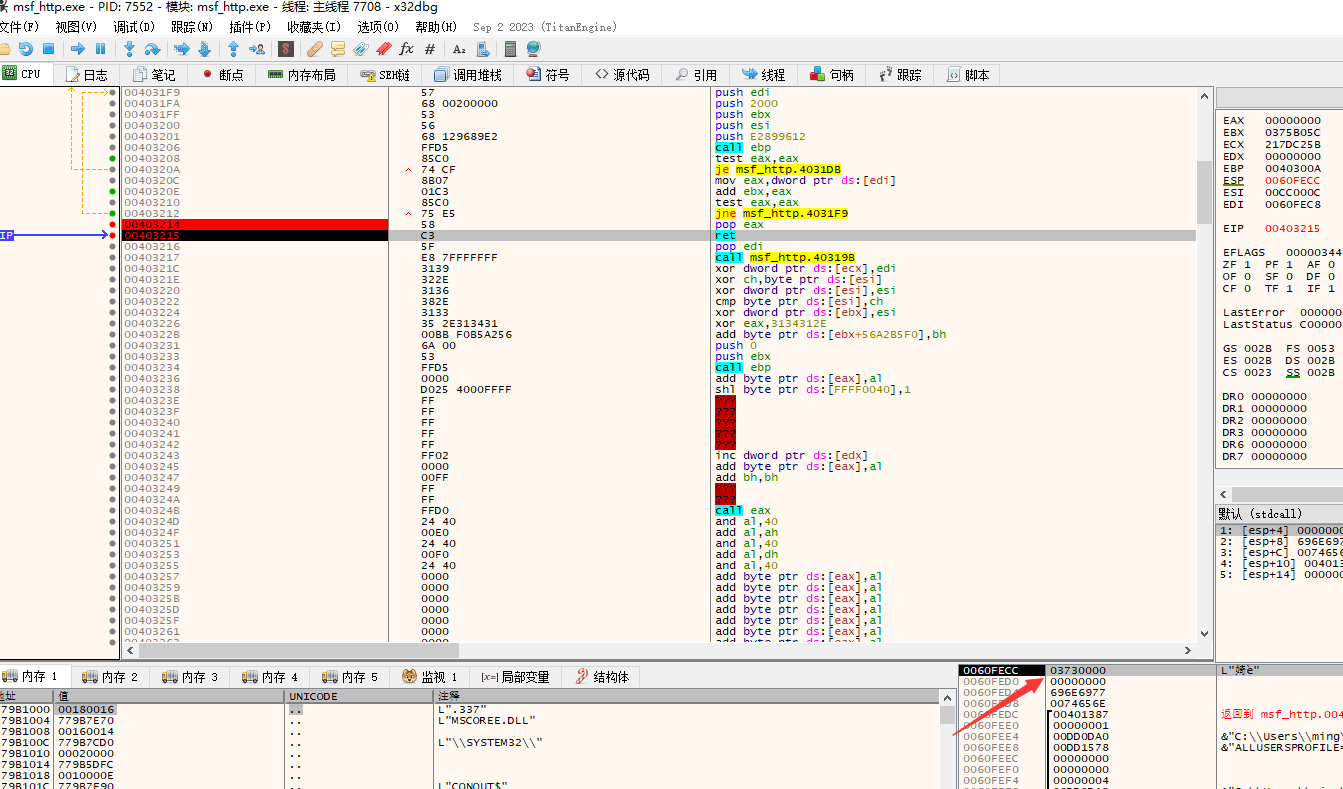The image size is (1343, 789).
Task: Click the Stop (blue square) toolbar icon
Action: [49, 48]
